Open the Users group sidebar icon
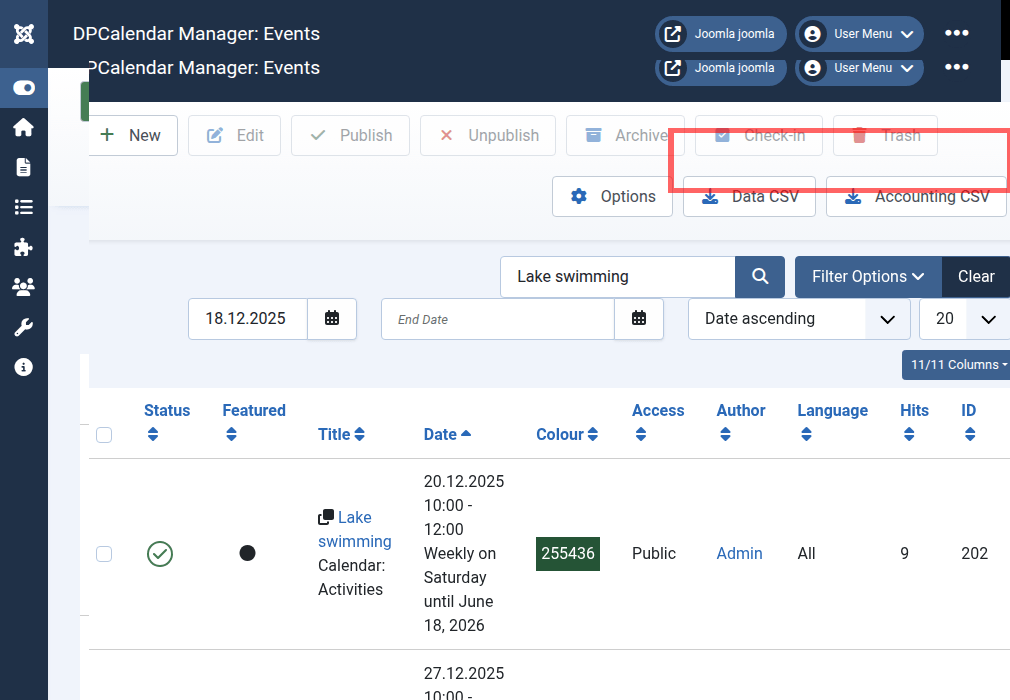Viewport: 1010px width, 700px height. pos(24,287)
